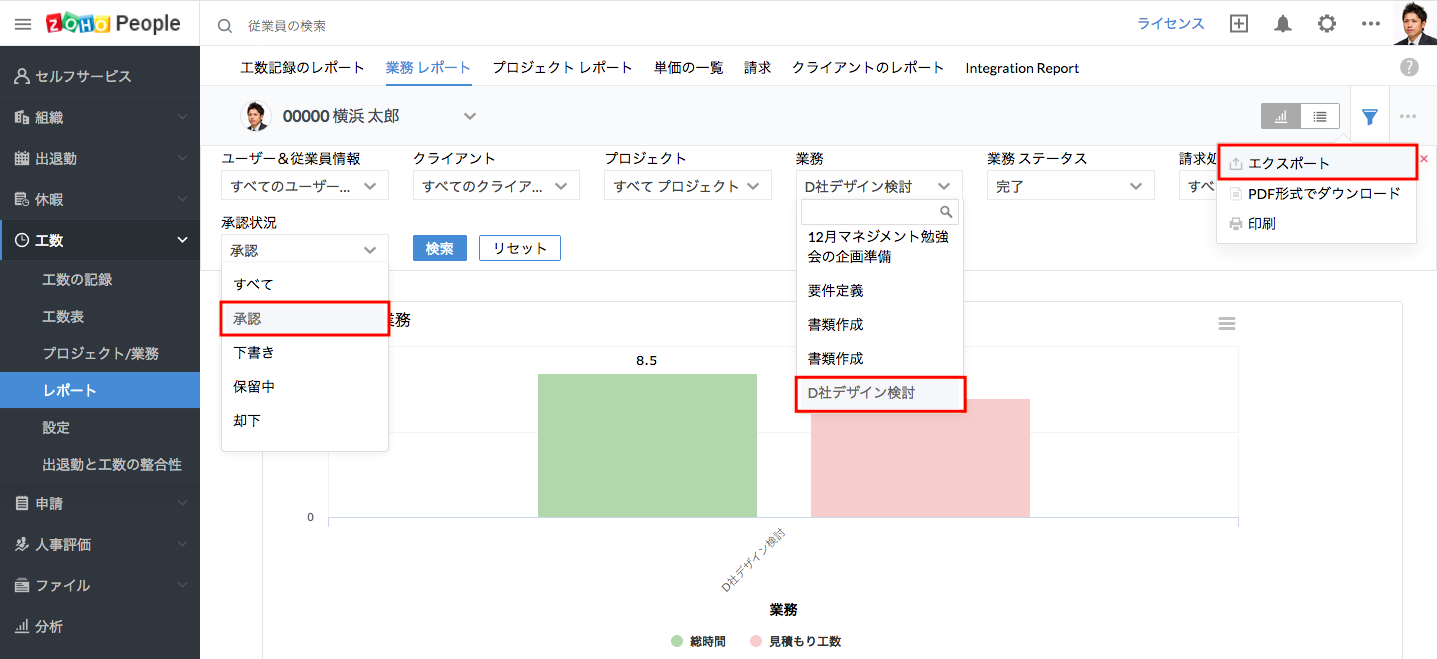Switch to プロジェクト レポート tab
The image size is (1437, 659).
tap(562, 68)
